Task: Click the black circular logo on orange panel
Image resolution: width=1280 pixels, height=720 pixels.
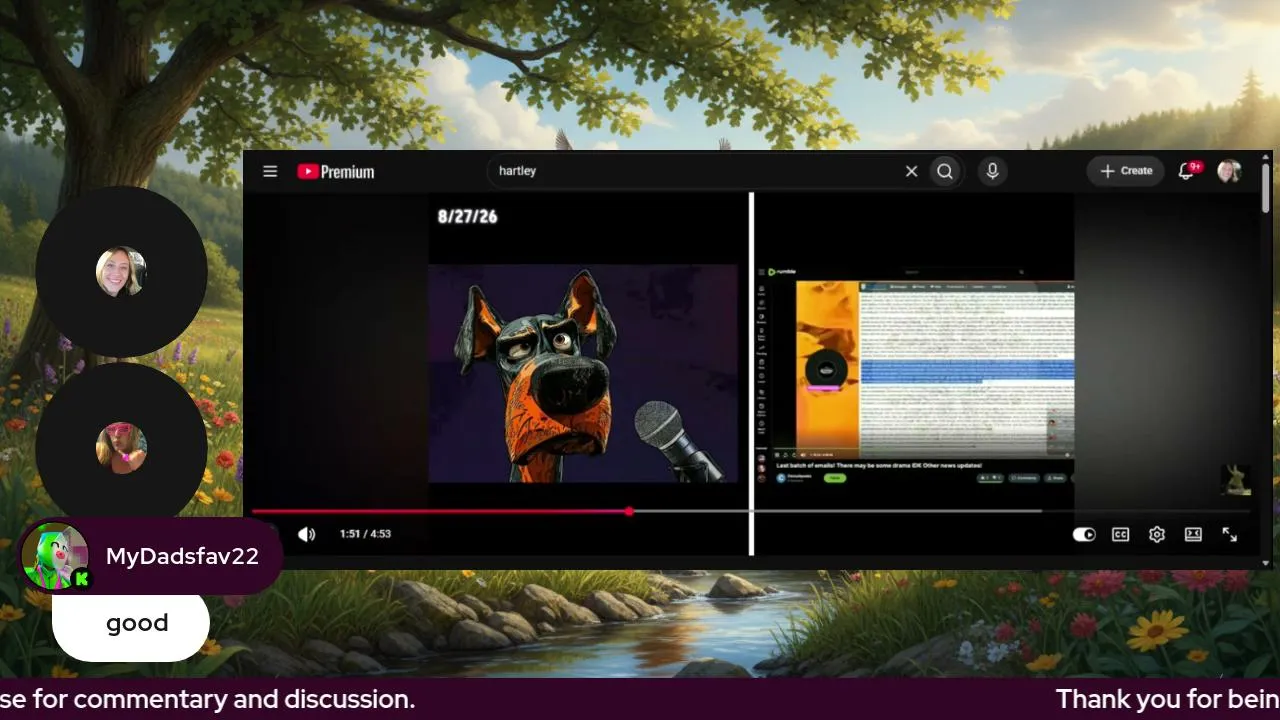Action: click(827, 369)
